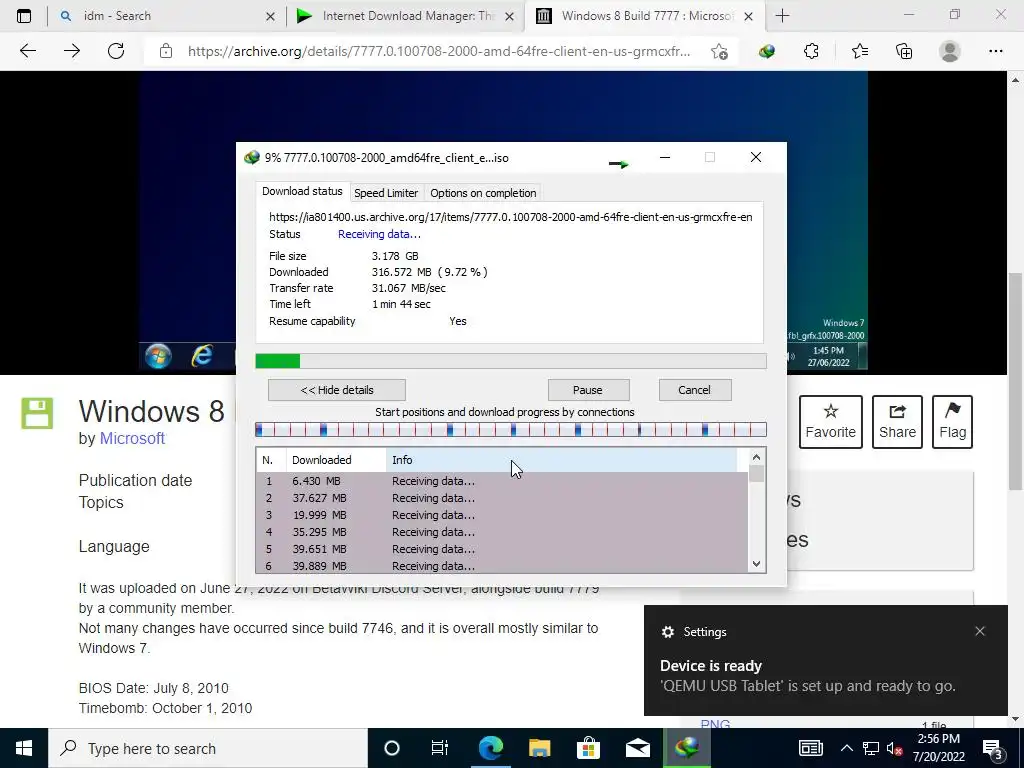Open the tab actions menu icon
Viewport: 1024px width, 768px height.
24,16
